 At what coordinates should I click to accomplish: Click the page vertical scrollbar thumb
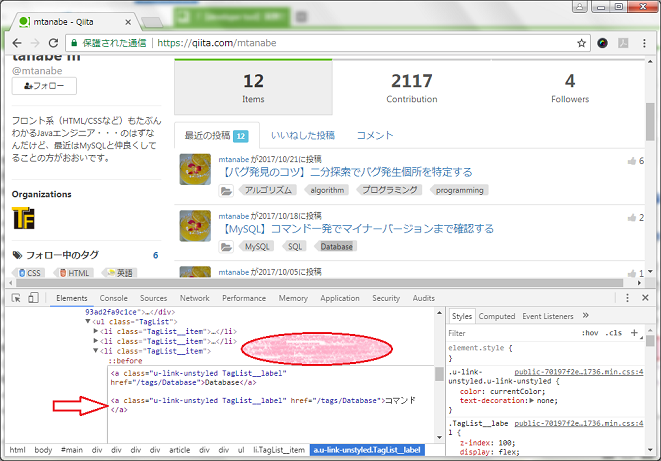click(x=650, y=121)
